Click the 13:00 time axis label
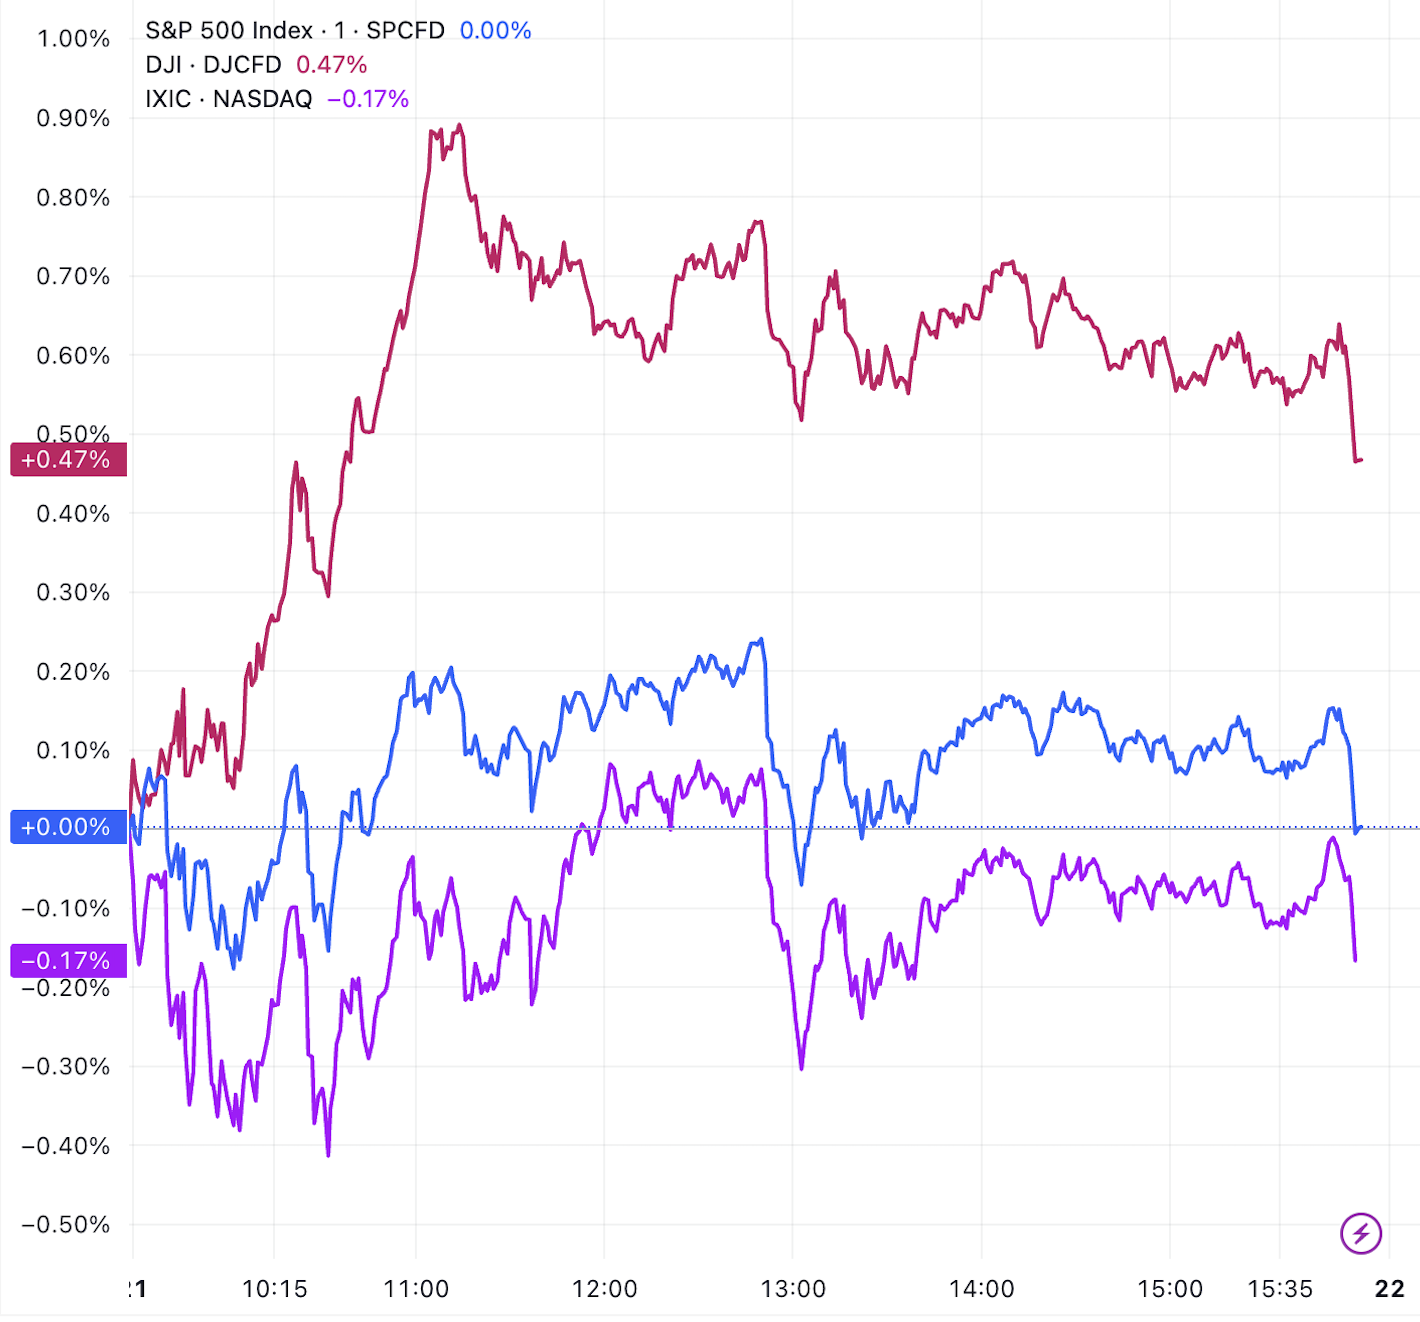The height and width of the screenshot is (1322, 1420). (793, 1289)
